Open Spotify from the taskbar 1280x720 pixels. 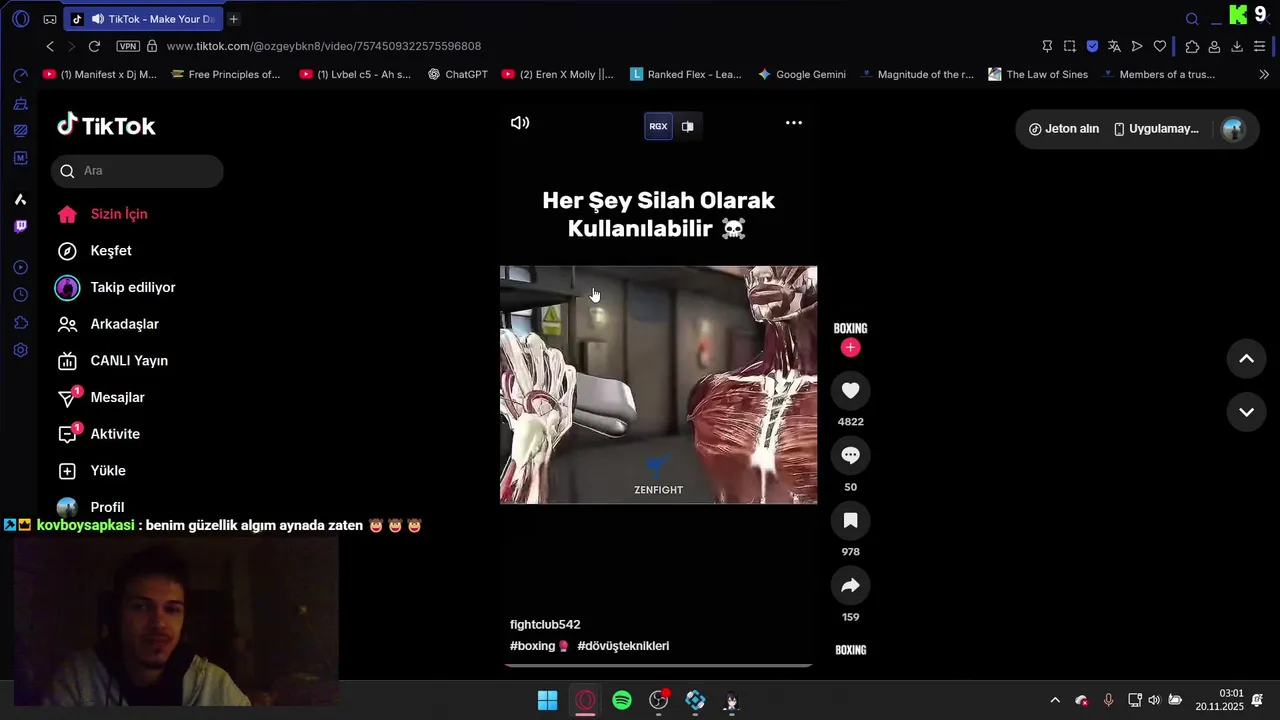coord(622,700)
